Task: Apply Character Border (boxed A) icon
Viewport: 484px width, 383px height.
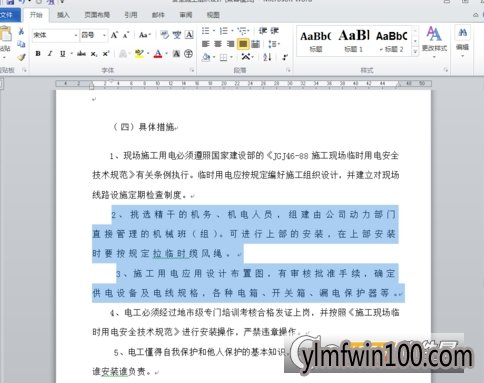Action: pos(189,35)
